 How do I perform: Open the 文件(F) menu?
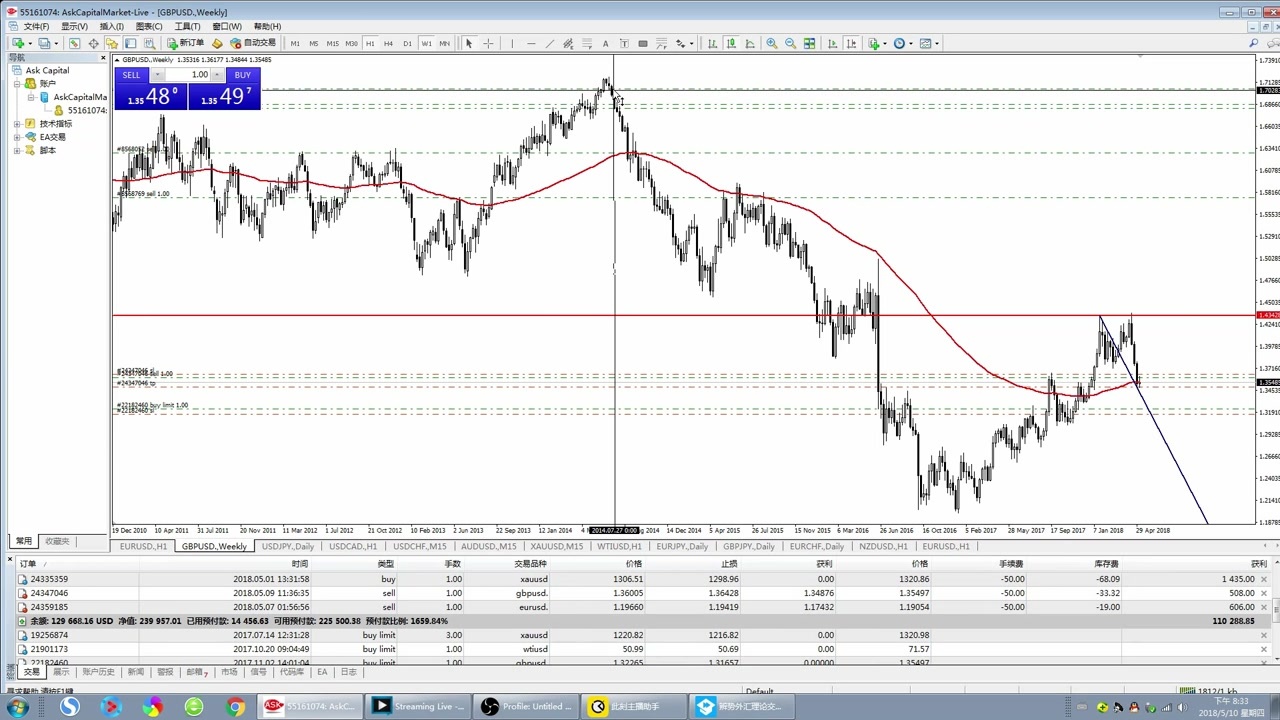[36, 26]
